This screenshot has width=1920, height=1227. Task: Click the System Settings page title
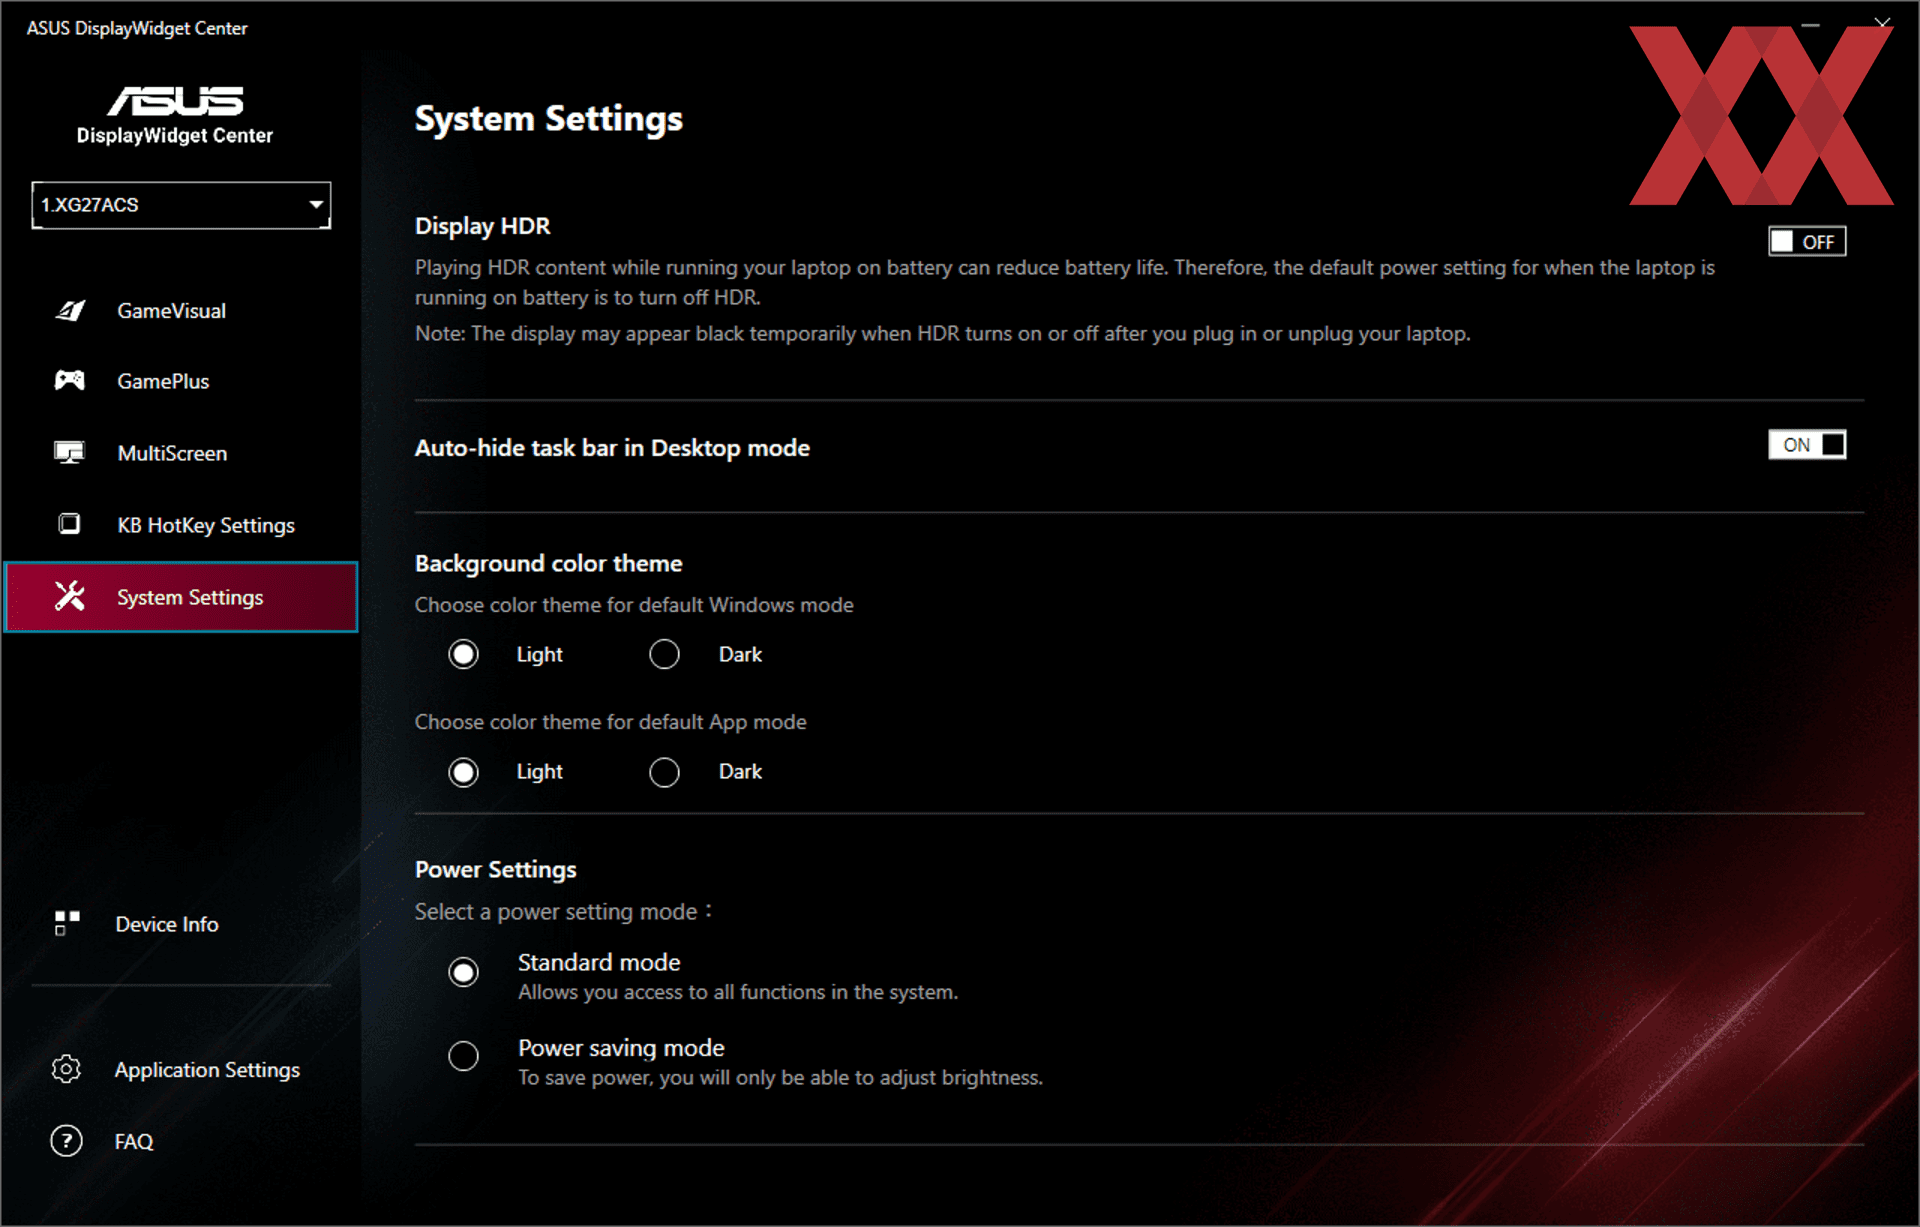[x=548, y=118]
